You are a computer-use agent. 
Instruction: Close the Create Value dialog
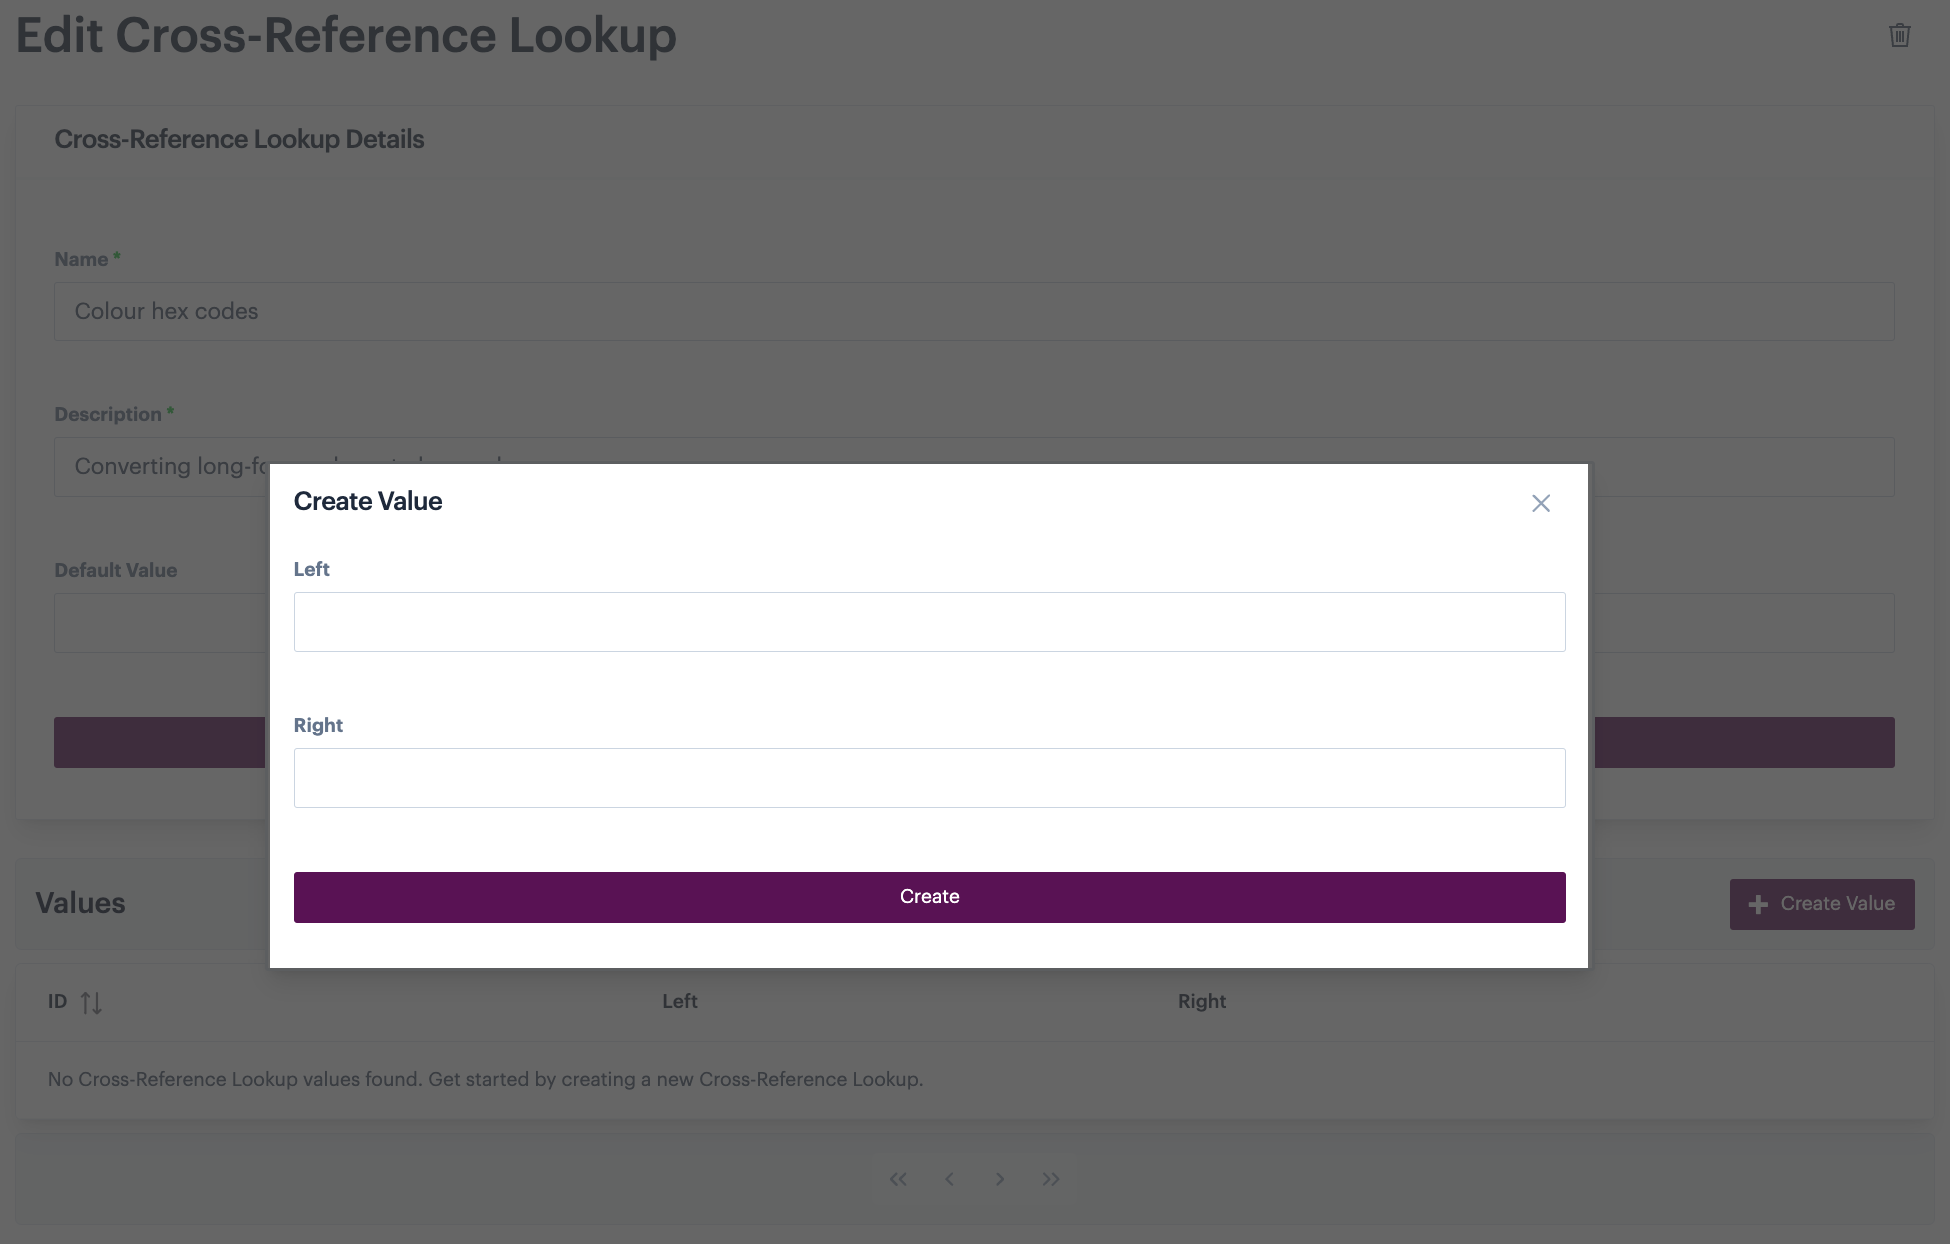[x=1541, y=503]
